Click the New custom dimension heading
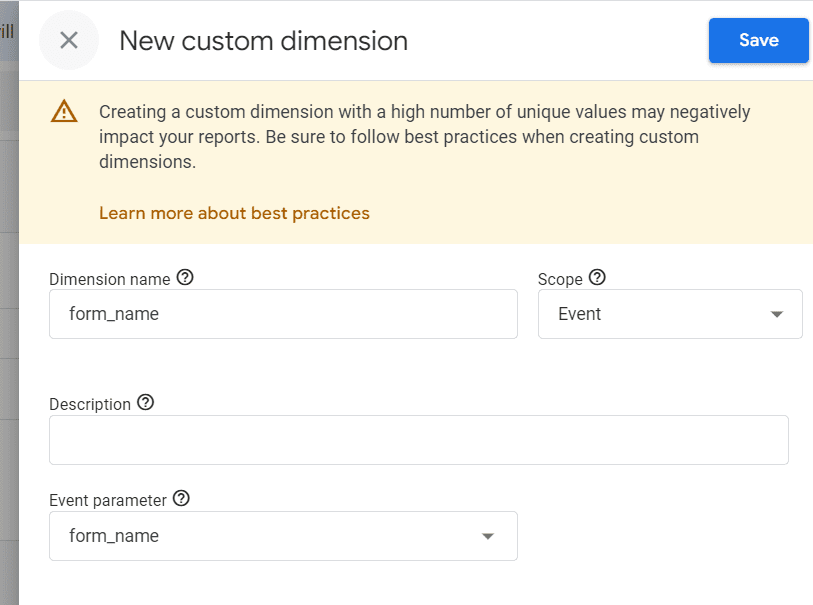Viewport: 813px width, 605px height. (x=263, y=41)
